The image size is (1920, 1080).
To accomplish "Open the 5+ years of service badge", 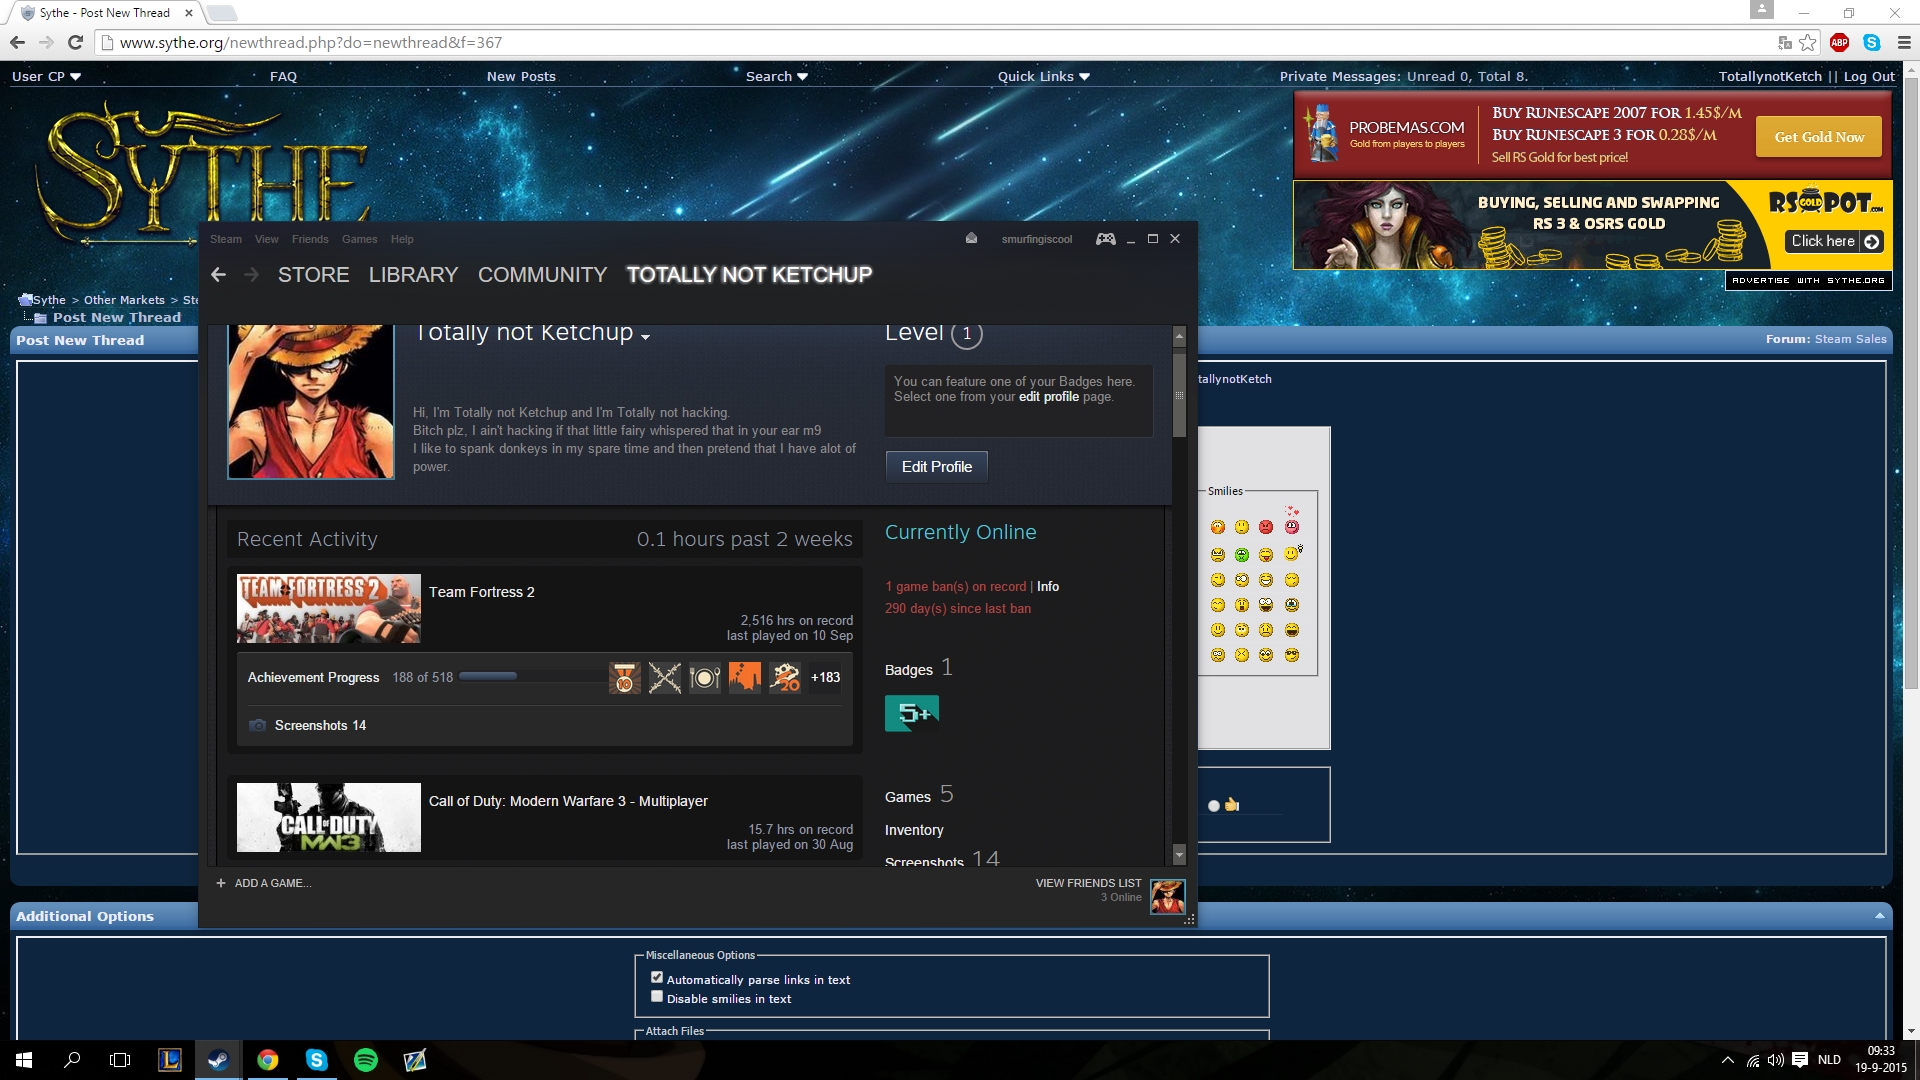I will click(x=912, y=713).
